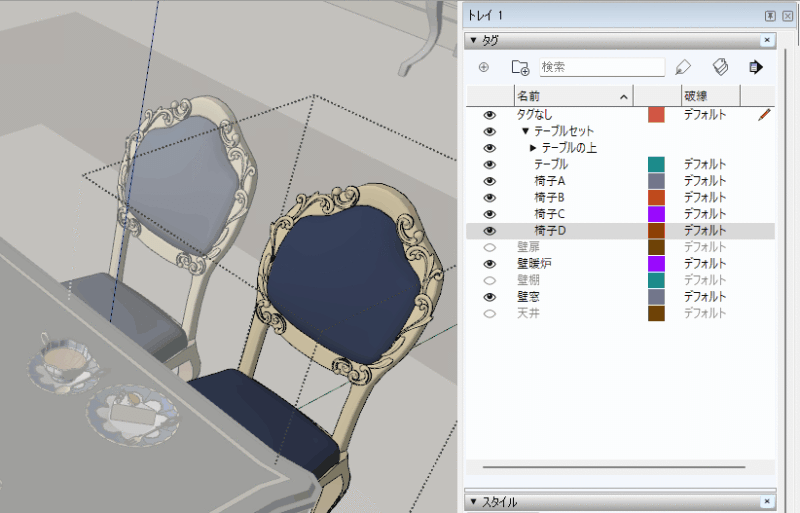Open color swatch for 壁窓

[656, 297]
